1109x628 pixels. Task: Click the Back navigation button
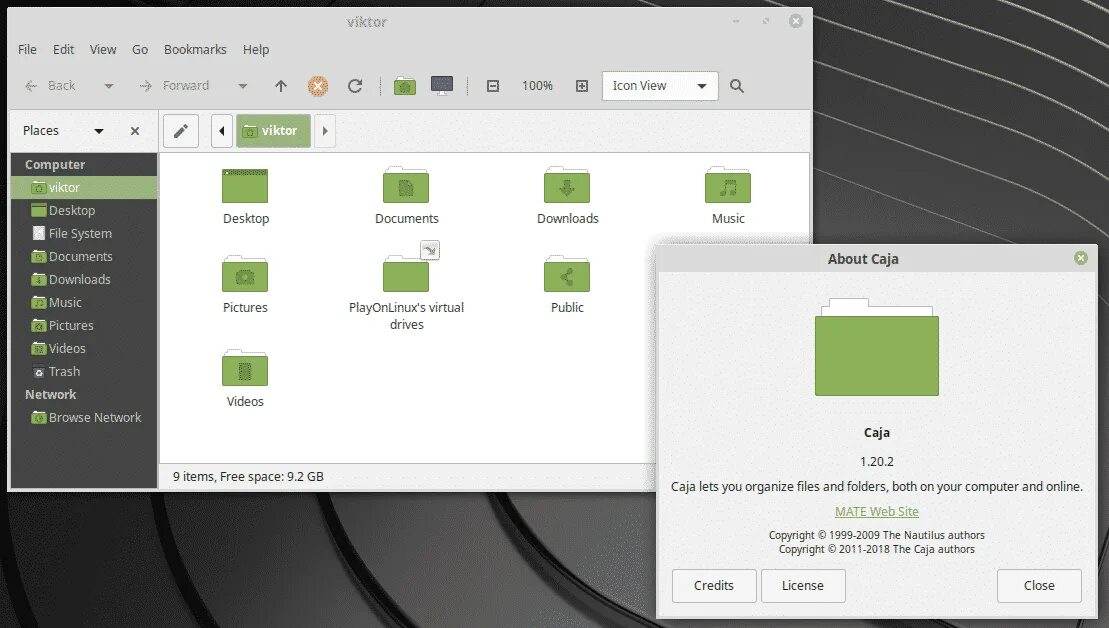point(51,86)
